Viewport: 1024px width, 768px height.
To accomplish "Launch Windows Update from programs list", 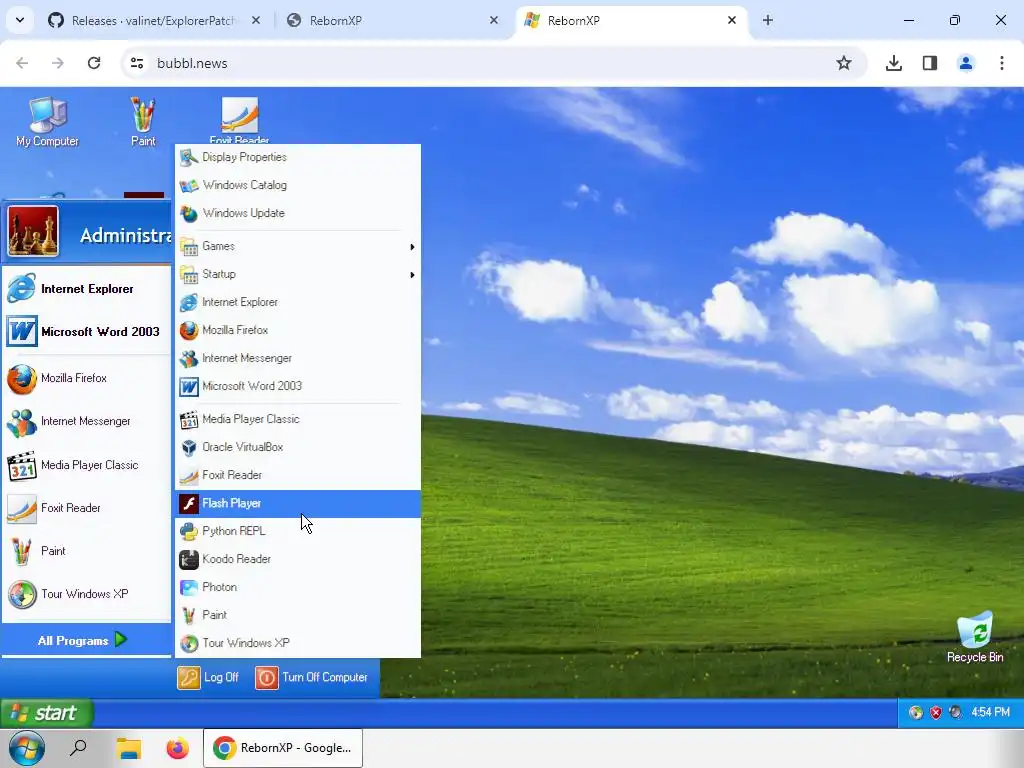I will pyautogui.click(x=298, y=214).
